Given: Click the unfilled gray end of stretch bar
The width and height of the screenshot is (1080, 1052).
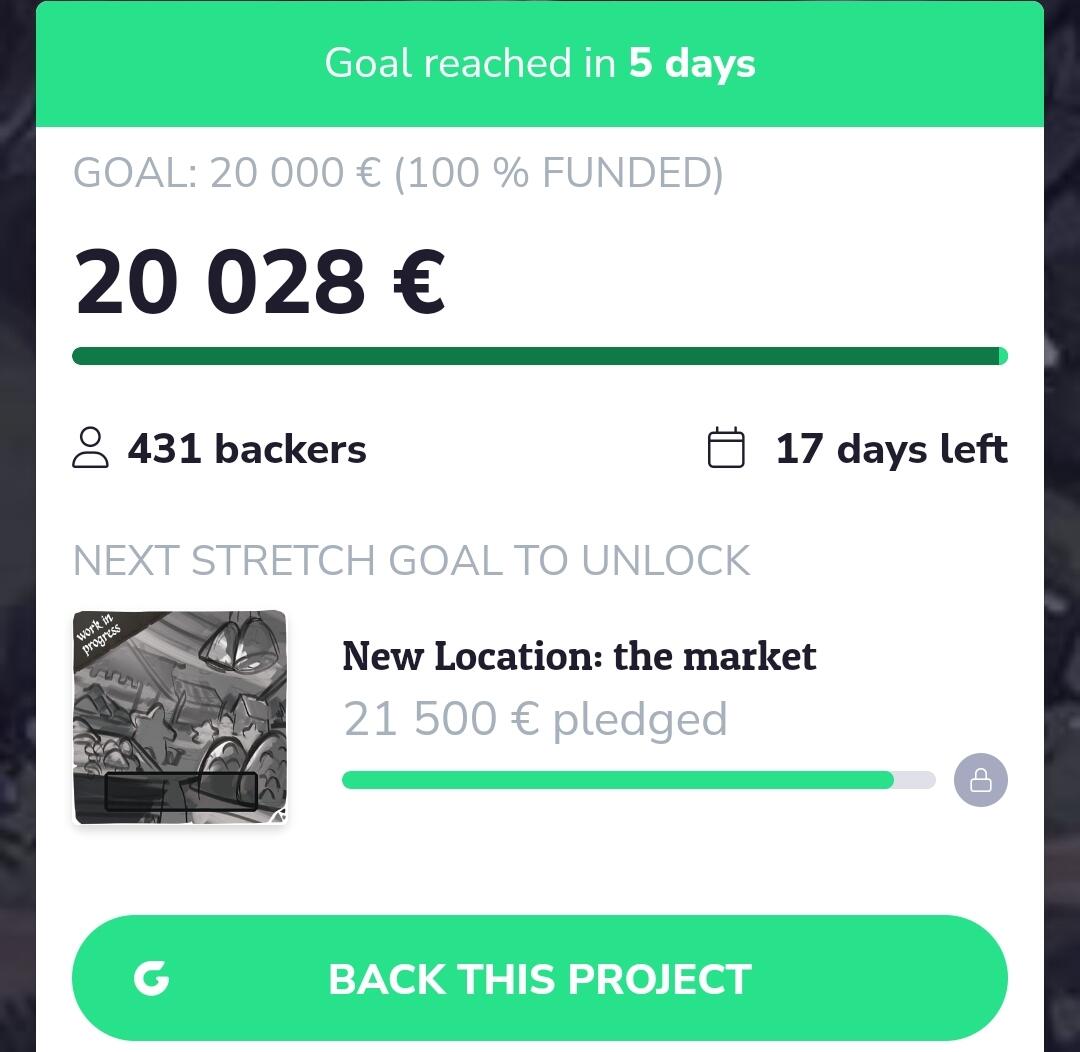Looking at the screenshot, I should pyautogui.click(x=915, y=781).
